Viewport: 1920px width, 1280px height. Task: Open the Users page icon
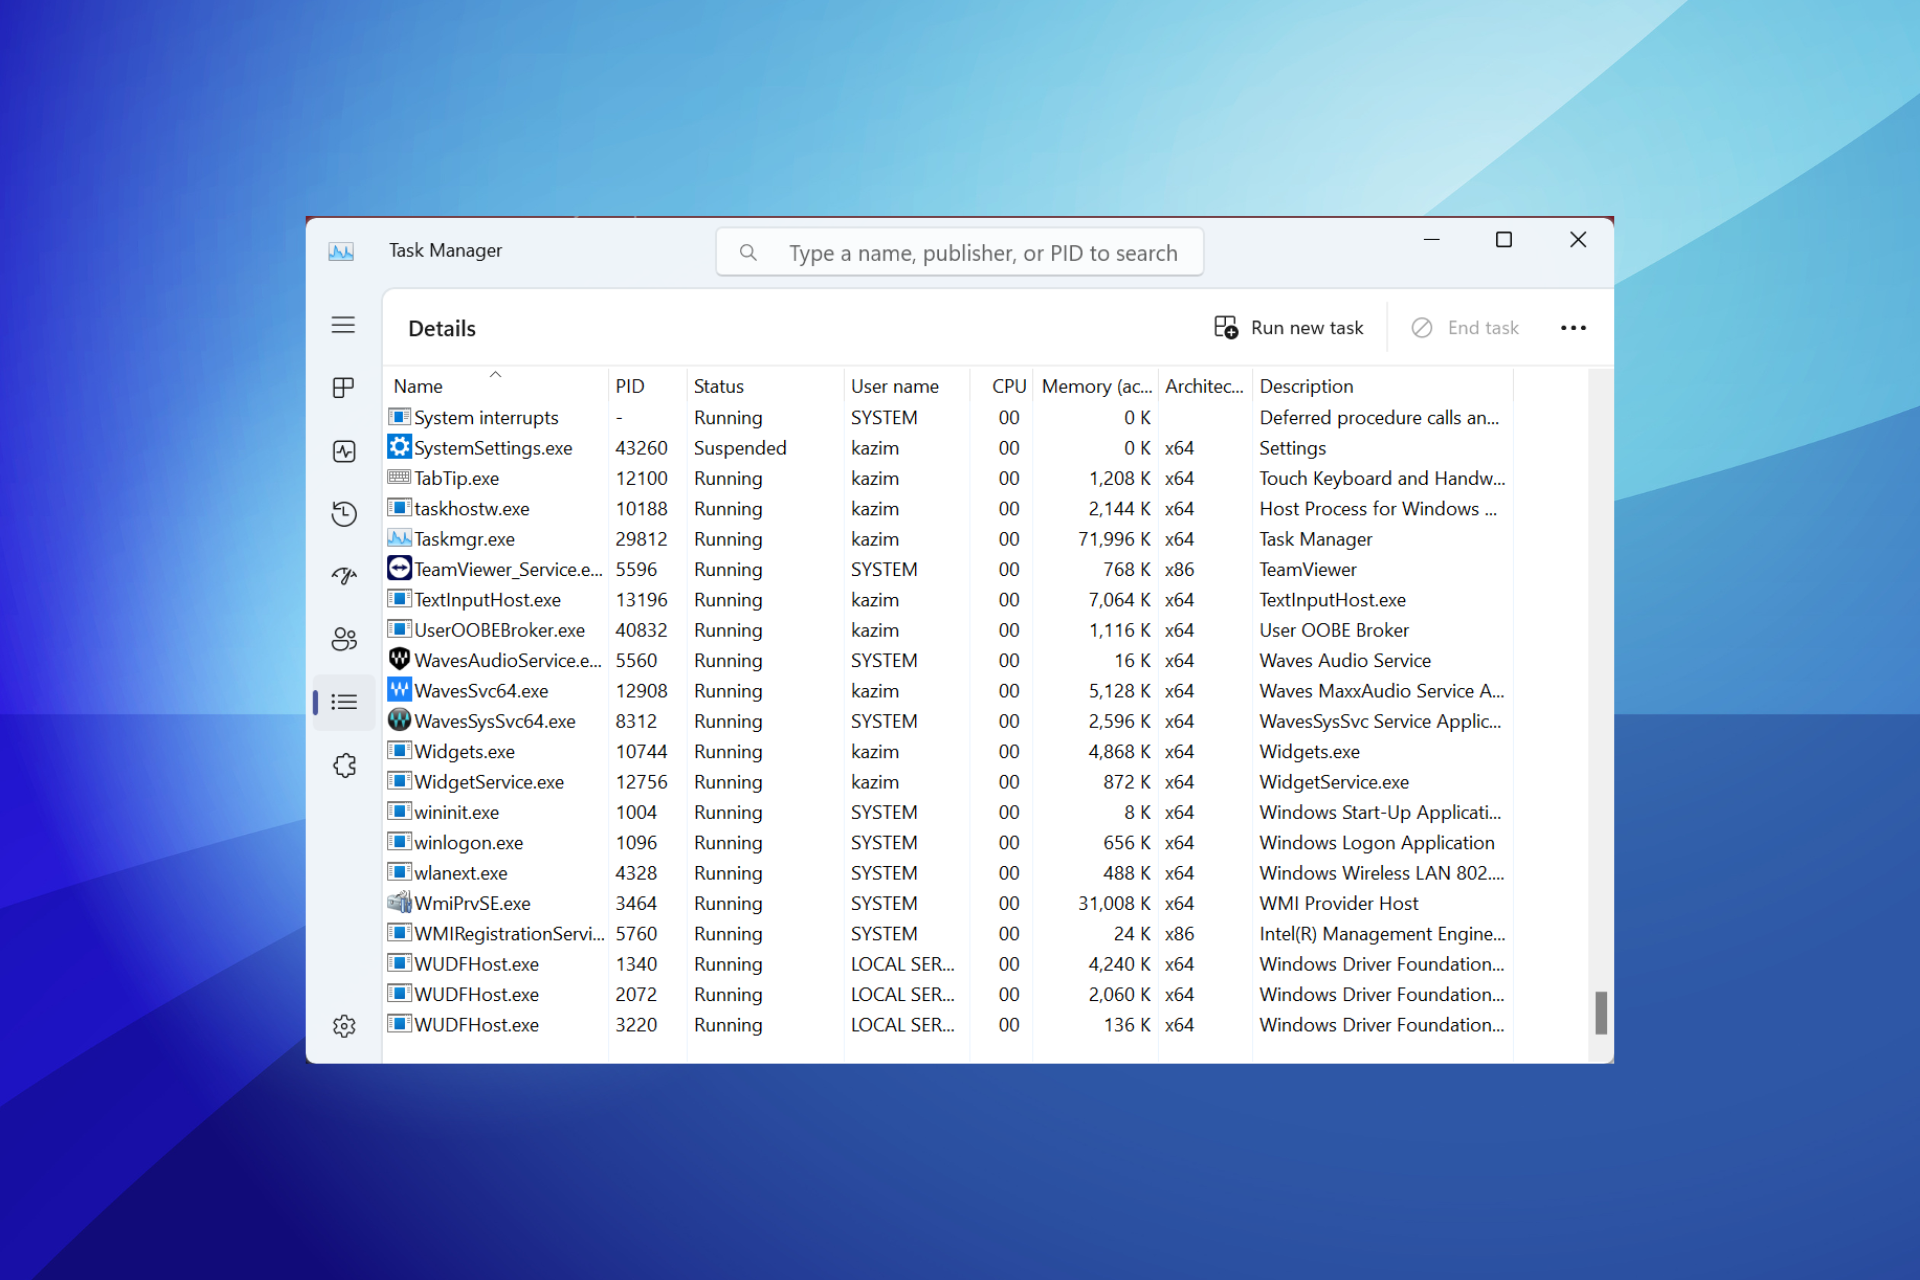344,639
